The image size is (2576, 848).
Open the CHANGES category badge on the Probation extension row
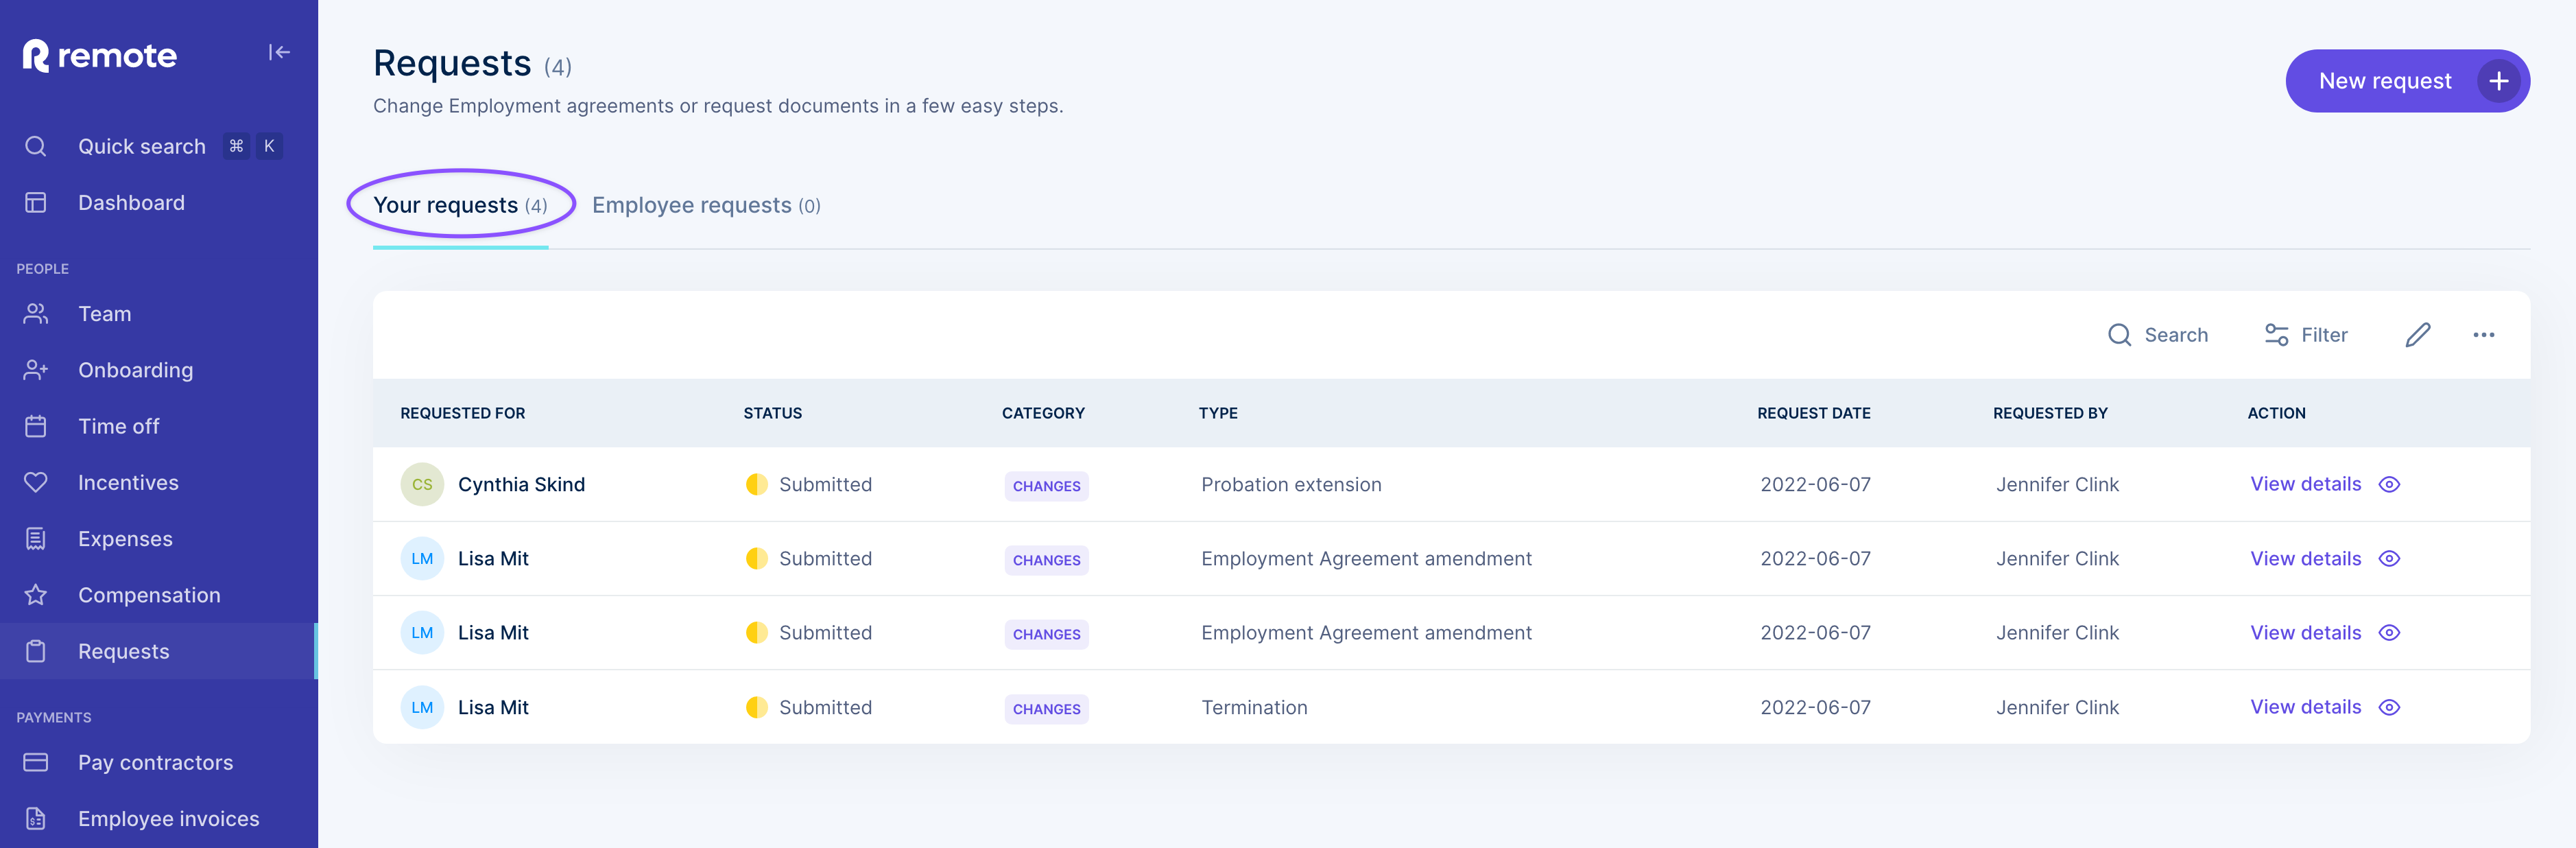point(1046,486)
